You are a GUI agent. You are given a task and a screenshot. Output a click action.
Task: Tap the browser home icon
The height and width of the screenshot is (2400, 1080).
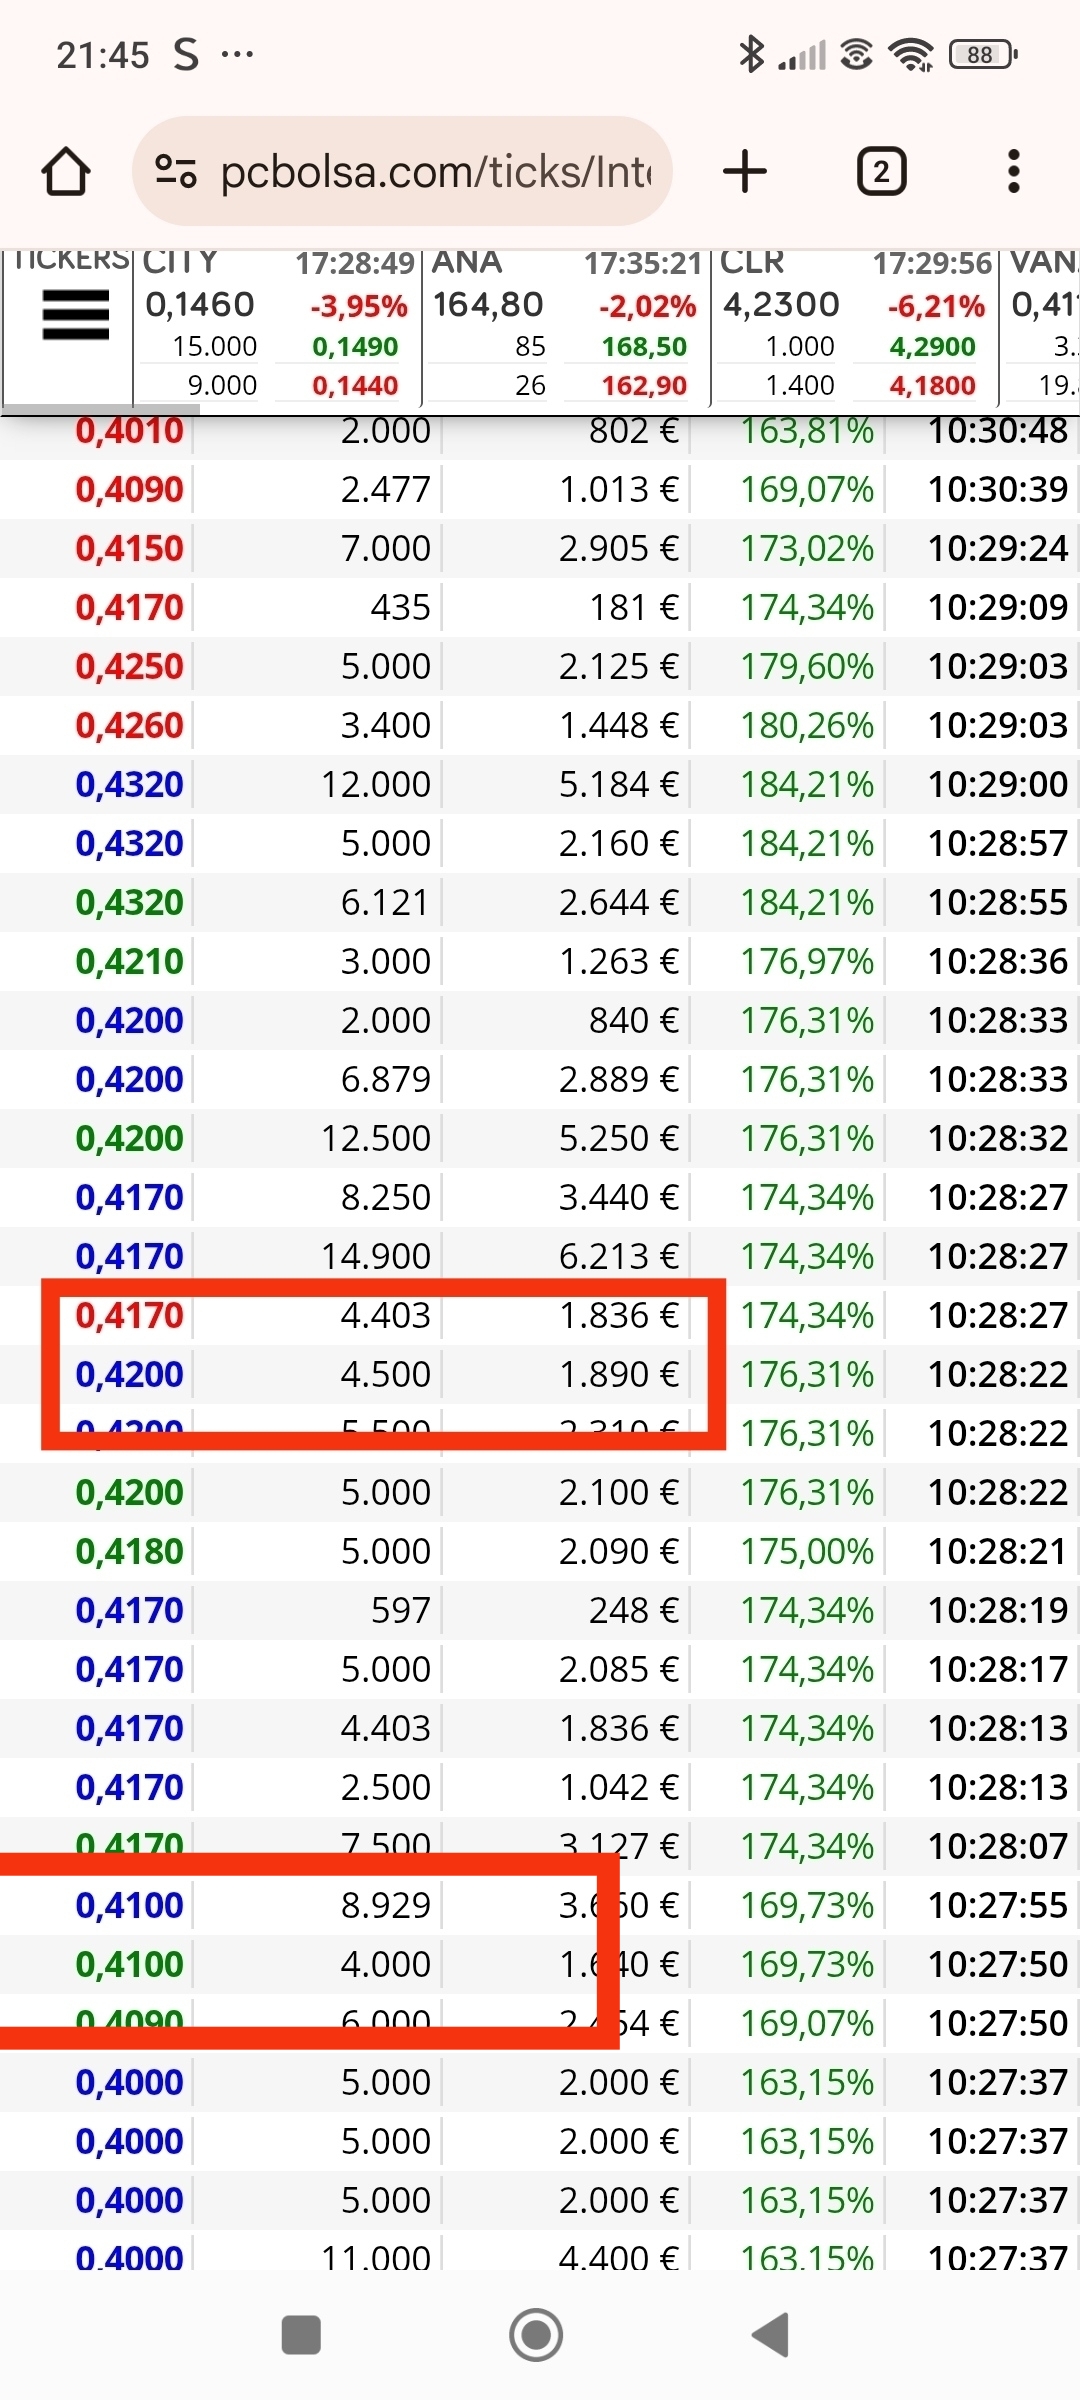tap(66, 171)
